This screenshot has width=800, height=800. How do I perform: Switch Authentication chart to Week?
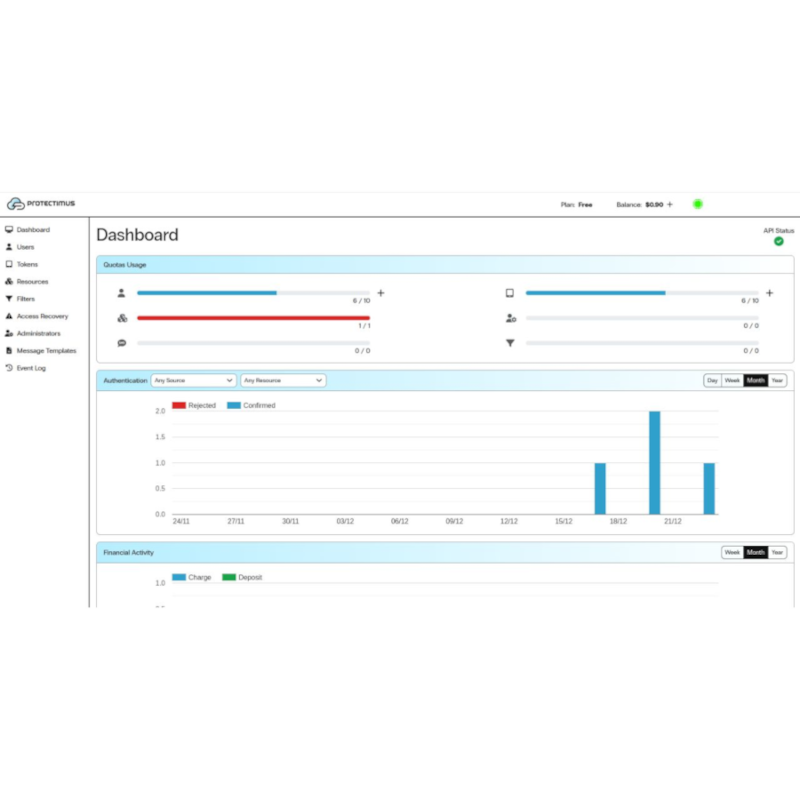pos(732,381)
